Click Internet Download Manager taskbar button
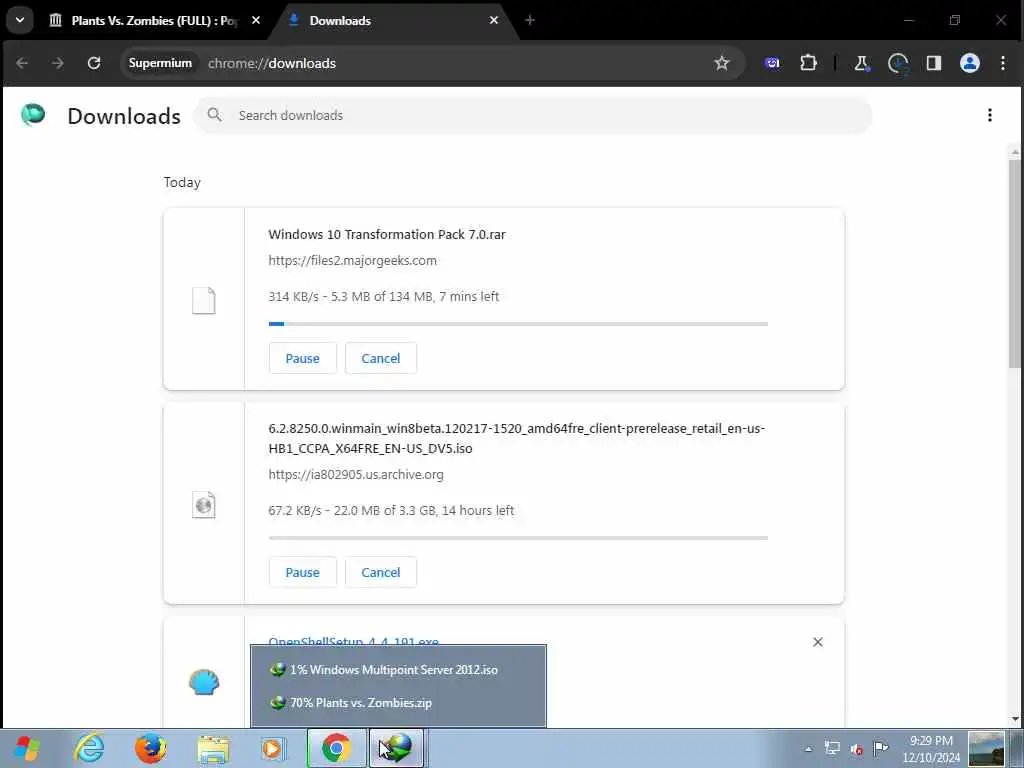Image resolution: width=1024 pixels, height=768 pixels. pyautogui.click(x=397, y=748)
